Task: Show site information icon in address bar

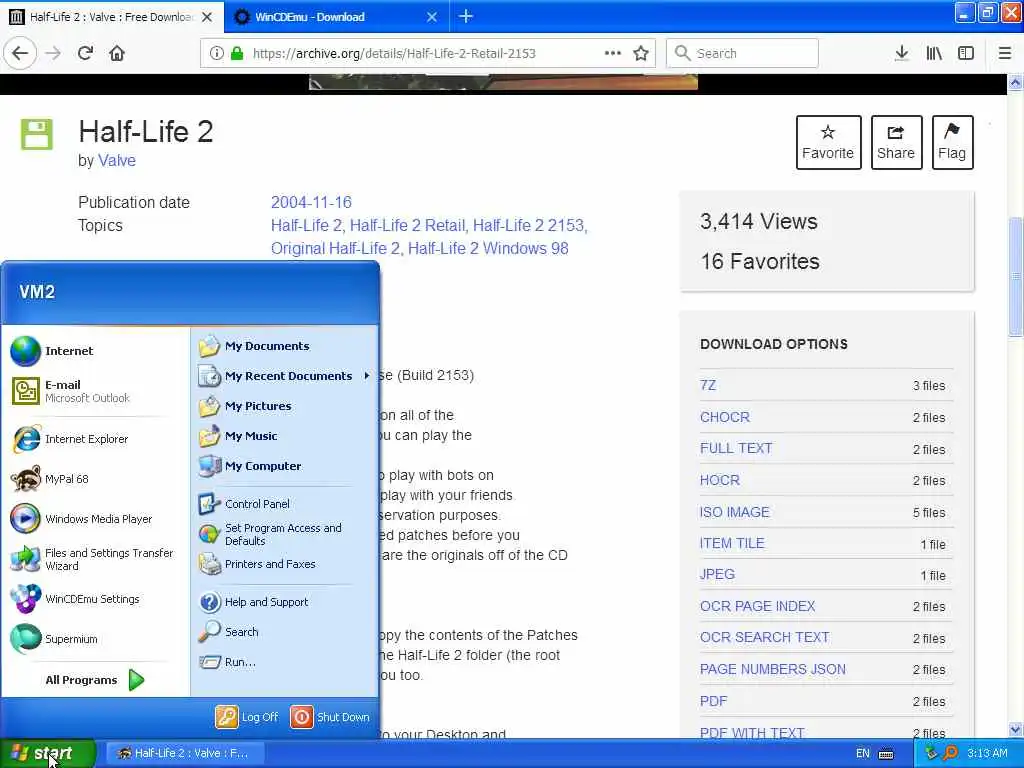Action: [x=216, y=54]
